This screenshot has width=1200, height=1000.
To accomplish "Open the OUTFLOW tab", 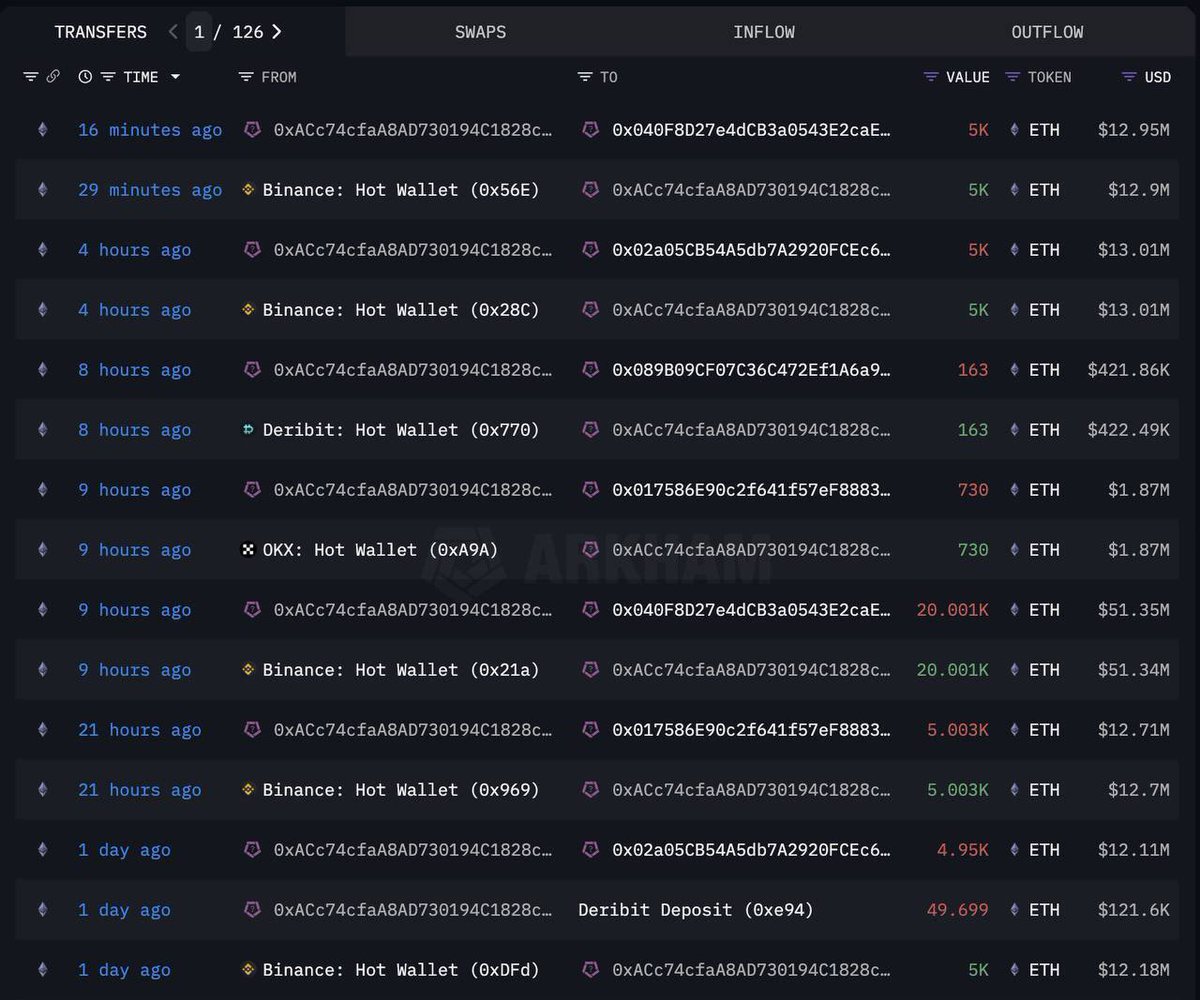I will (x=1047, y=32).
